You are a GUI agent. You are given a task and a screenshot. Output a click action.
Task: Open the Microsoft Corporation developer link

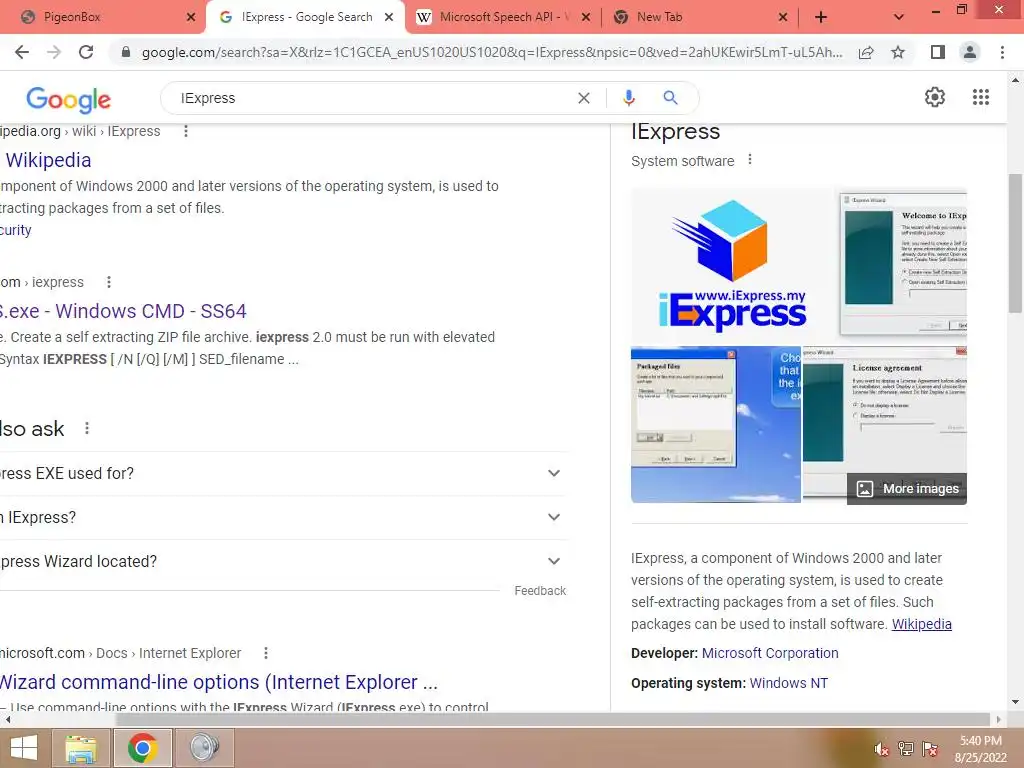pyautogui.click(x=770, y=653)
